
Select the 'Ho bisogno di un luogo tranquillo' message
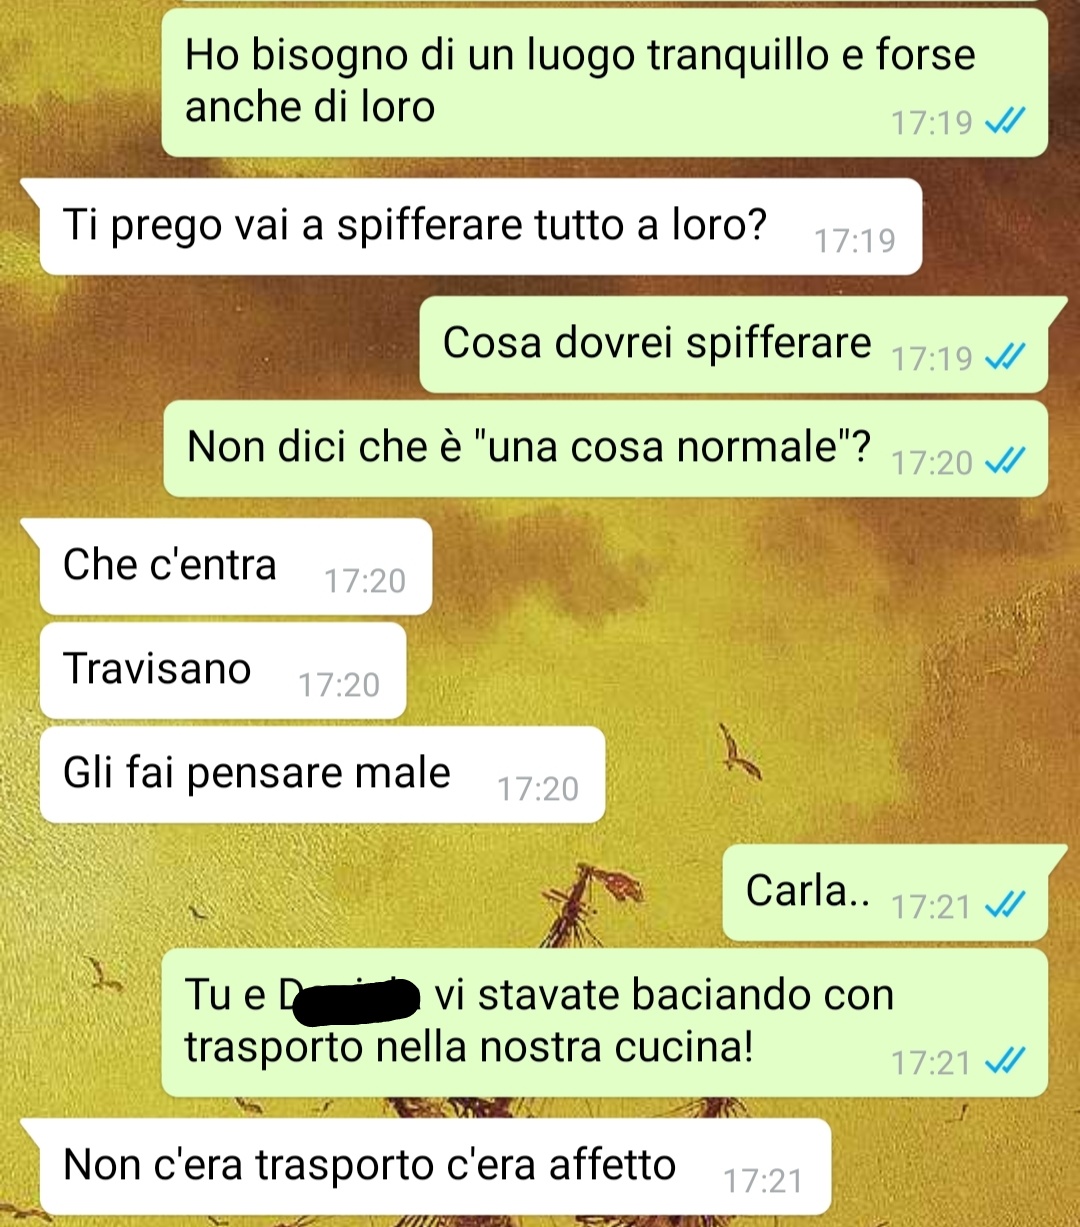tap(604, 82)
